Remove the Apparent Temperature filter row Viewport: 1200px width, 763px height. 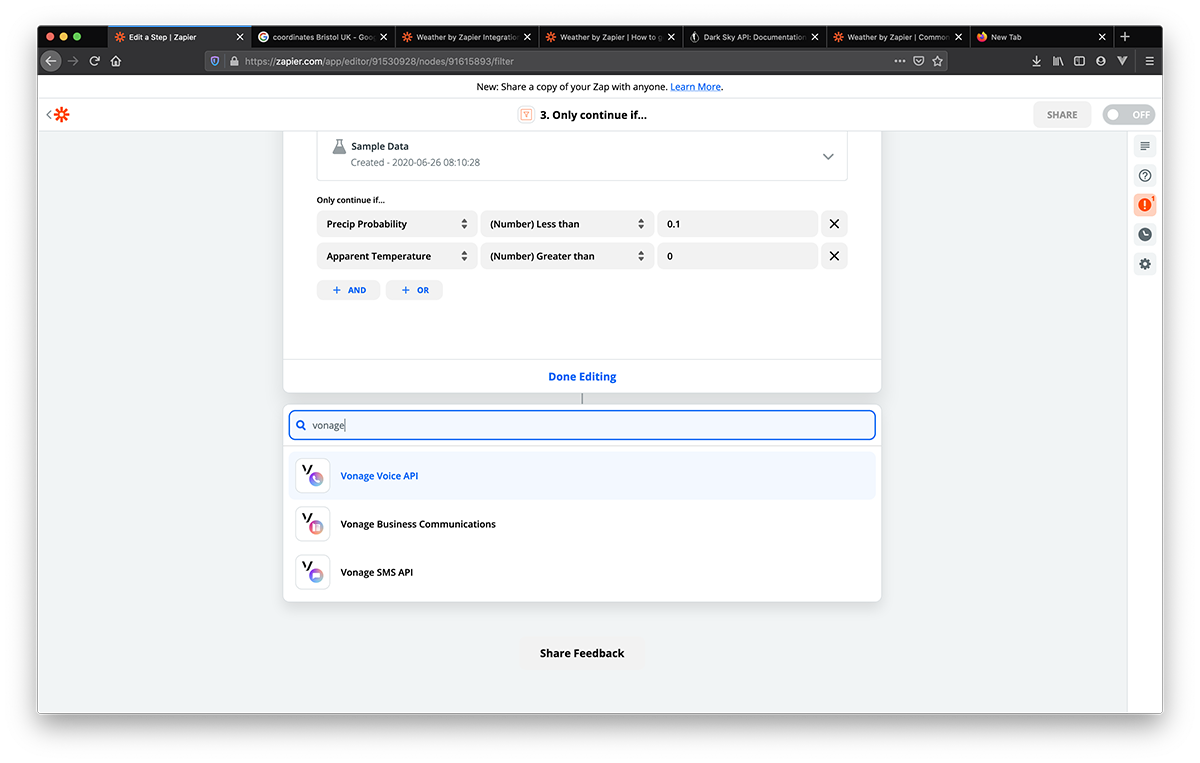pos(834,256)
